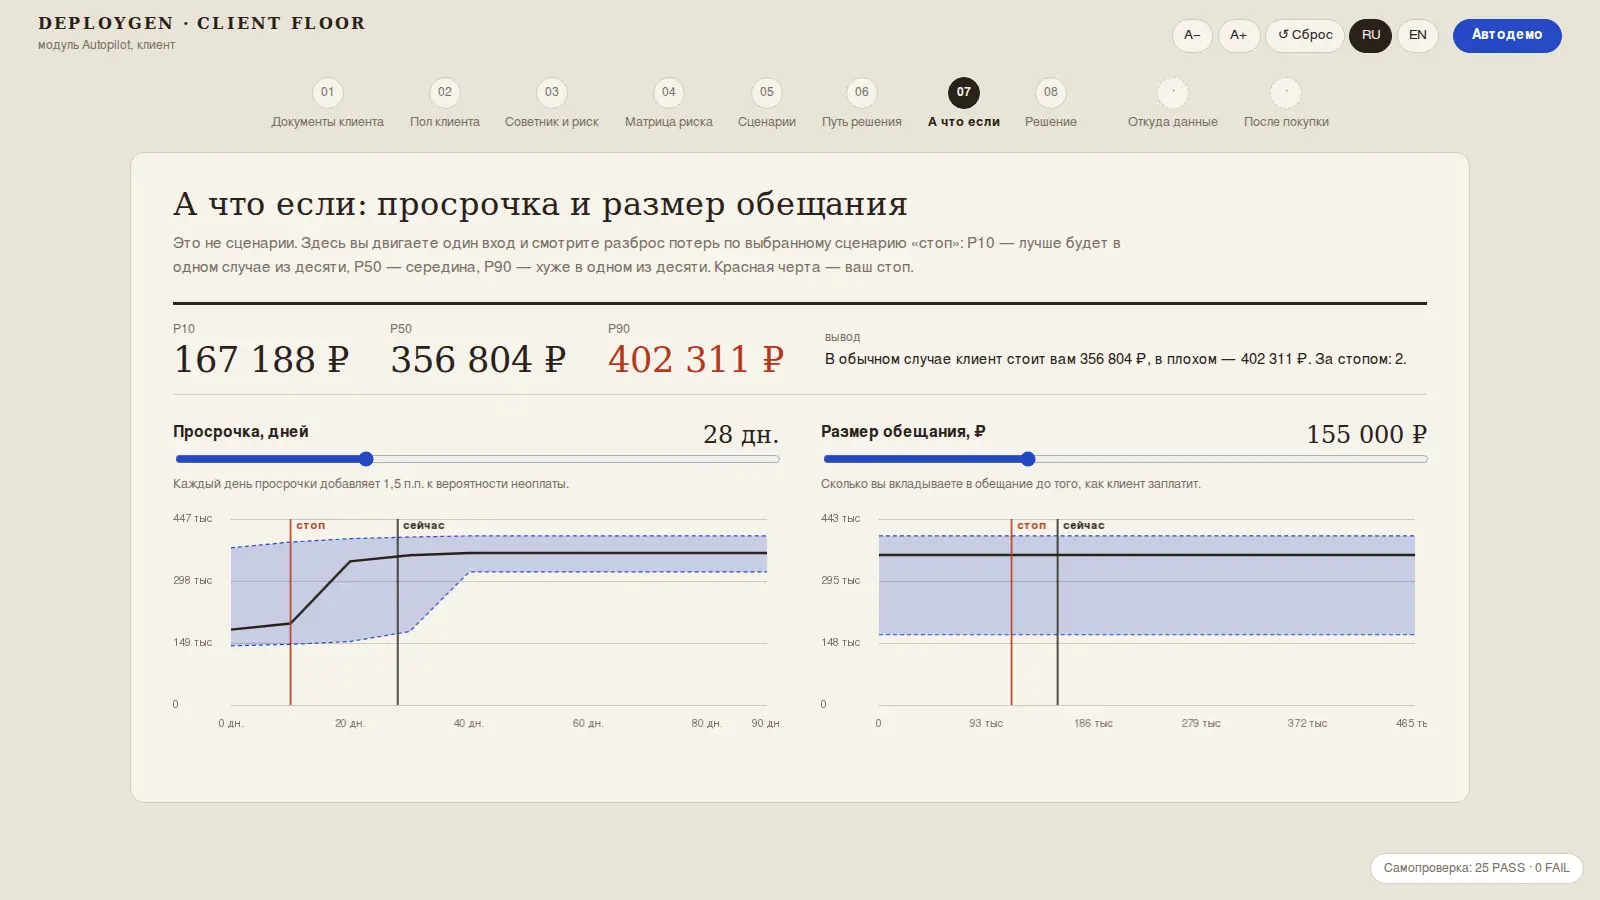
Task: Click the red P90 value 402 311 ₽
Action: [x=696, y=359]
